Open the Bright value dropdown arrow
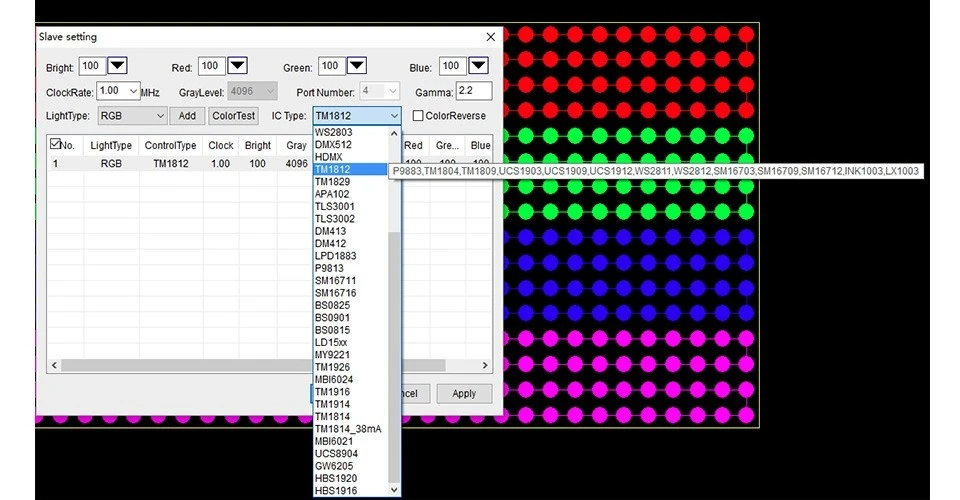Image resolution: width=960 pixels, height=500 pixels. (x=117, y=65)
